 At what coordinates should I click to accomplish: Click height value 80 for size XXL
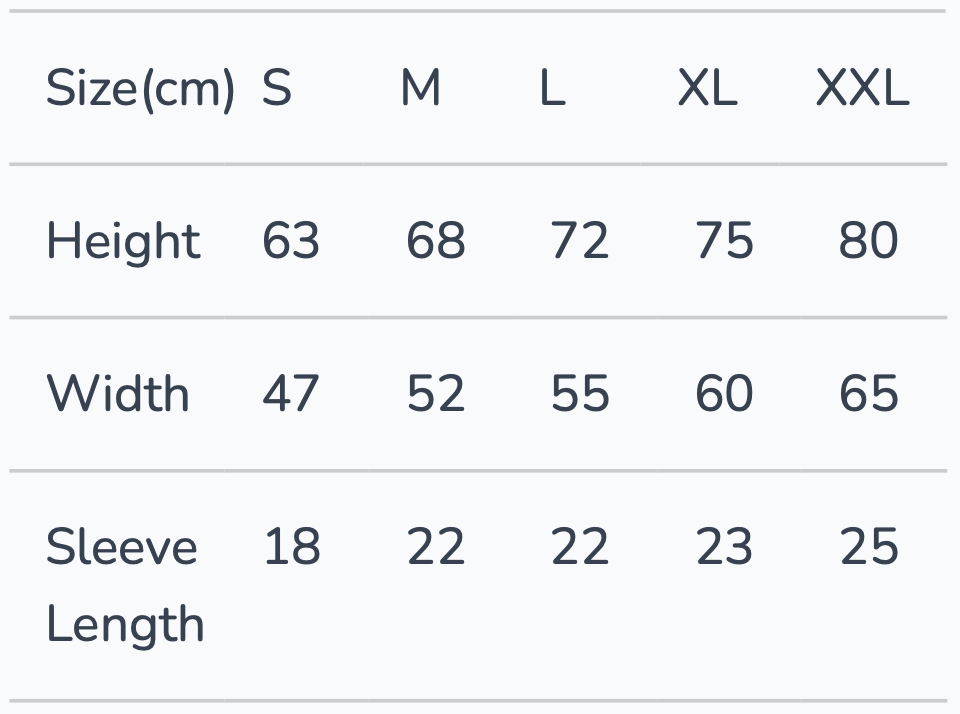(x=868, y=241)
